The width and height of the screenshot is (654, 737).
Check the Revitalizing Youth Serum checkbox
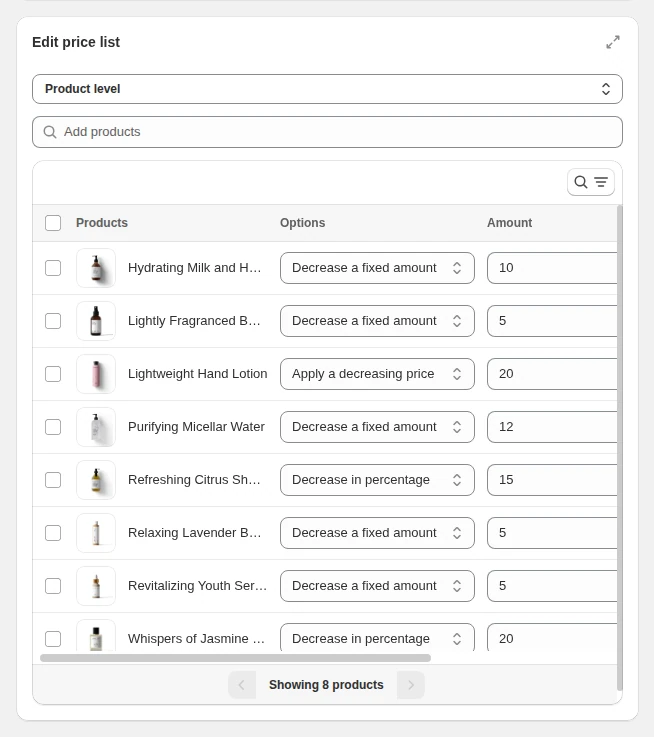tap(53, 586)
